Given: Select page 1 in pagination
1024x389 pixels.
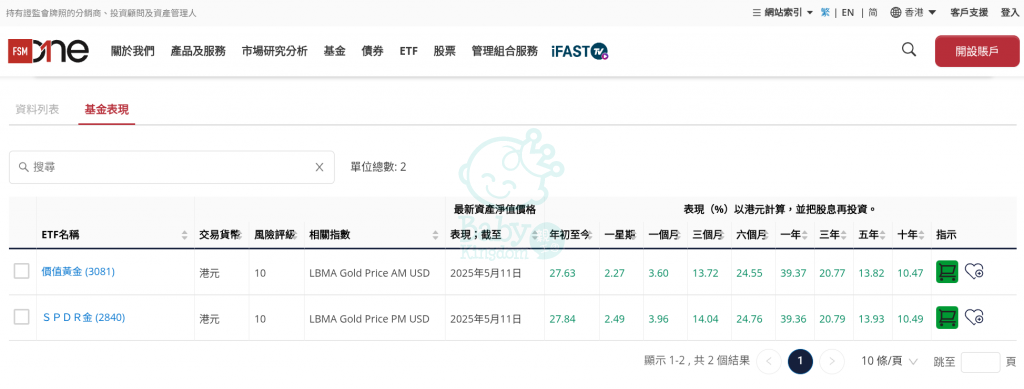Looking at the screenshot, I should coord(800,361).
